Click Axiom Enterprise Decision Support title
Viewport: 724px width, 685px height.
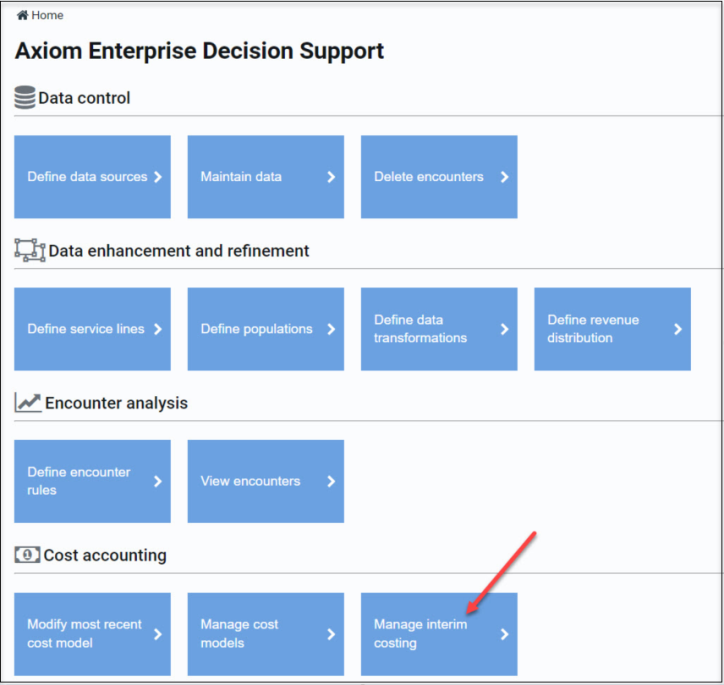coord(199,51)
